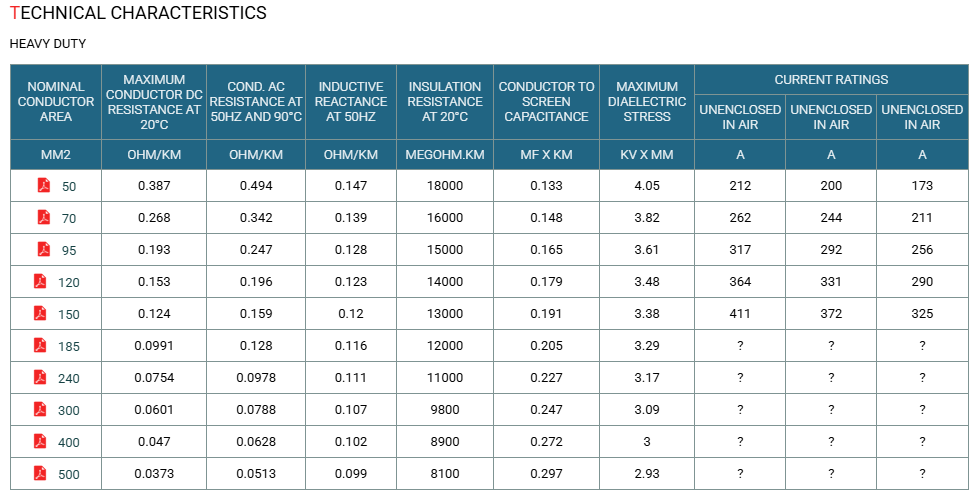Open the PDF icon for 240 mm2

(x=40, y=377)
